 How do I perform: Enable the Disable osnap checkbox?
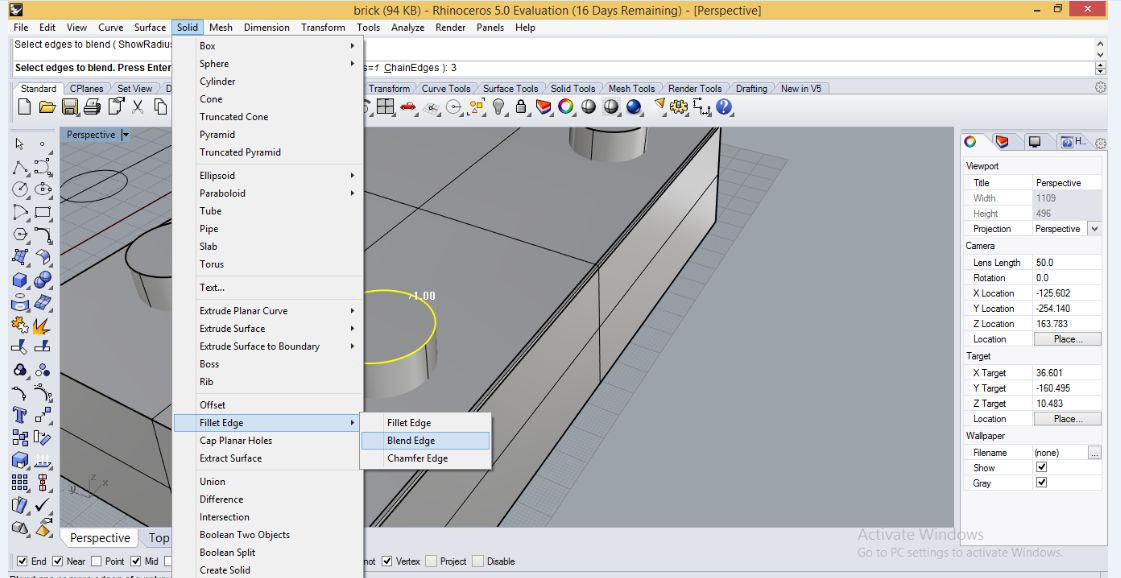pos(478,562)
